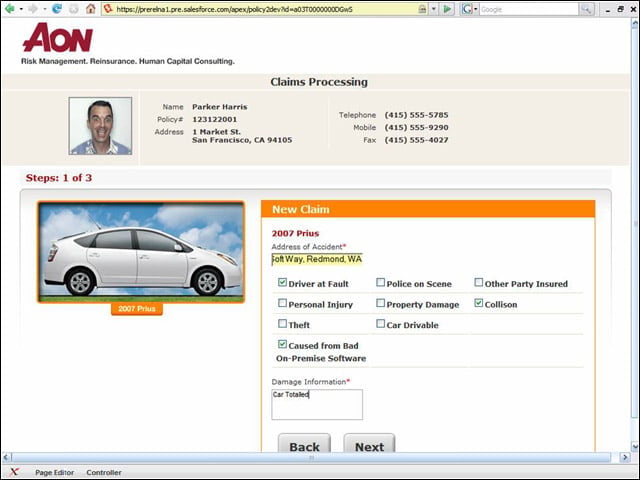
Task: Open the address bar dropdown arrow
Action: point(433,9)
